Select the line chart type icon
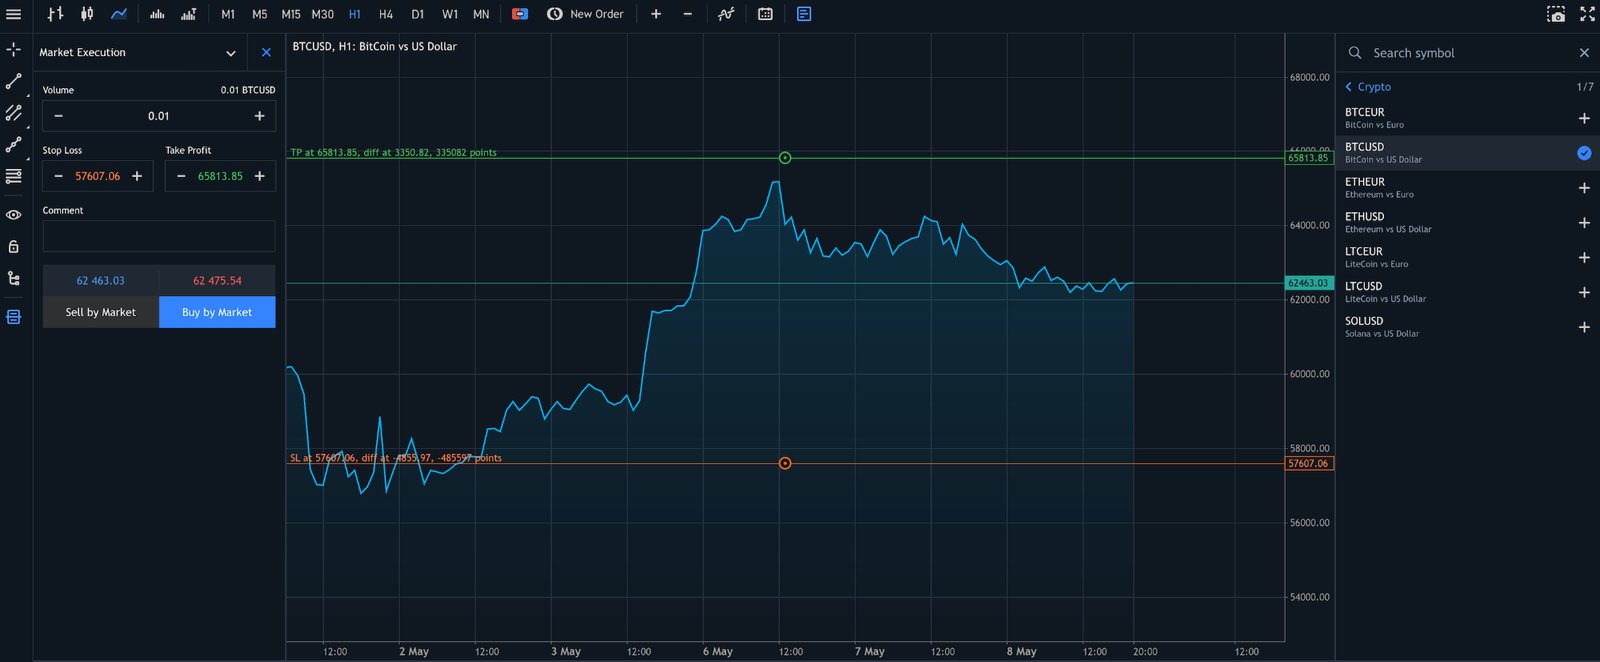This screenshot has height=662, width=1600. coord(119,14)
